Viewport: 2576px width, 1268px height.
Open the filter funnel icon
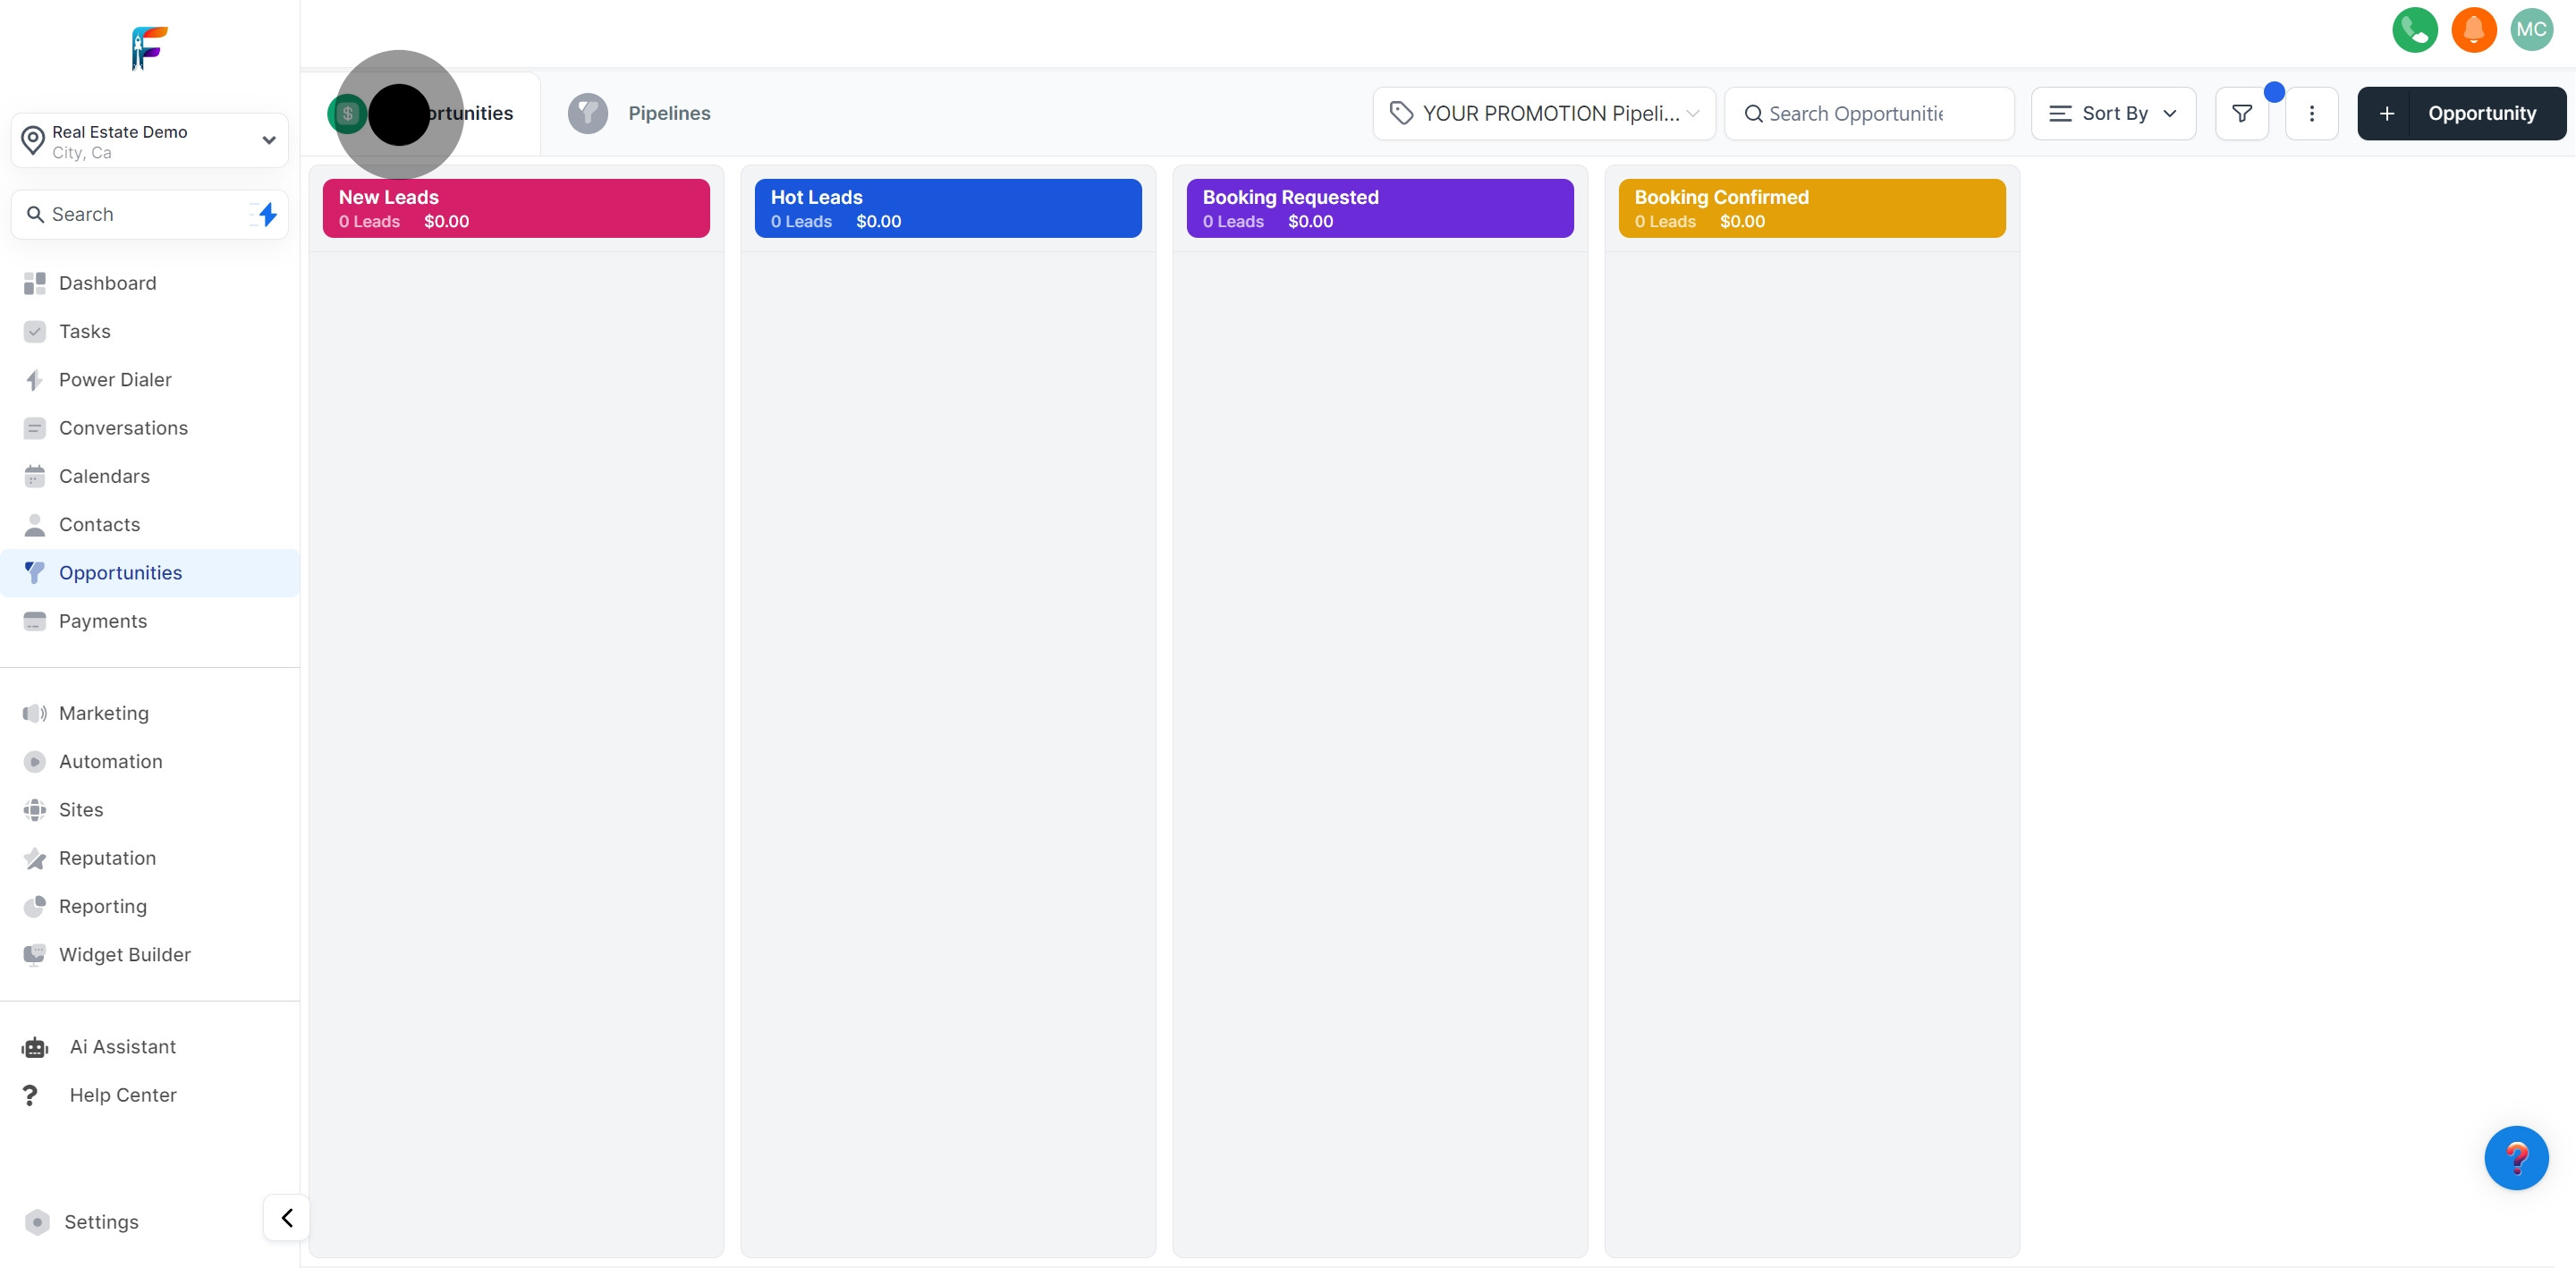(x=2241, y=114)
